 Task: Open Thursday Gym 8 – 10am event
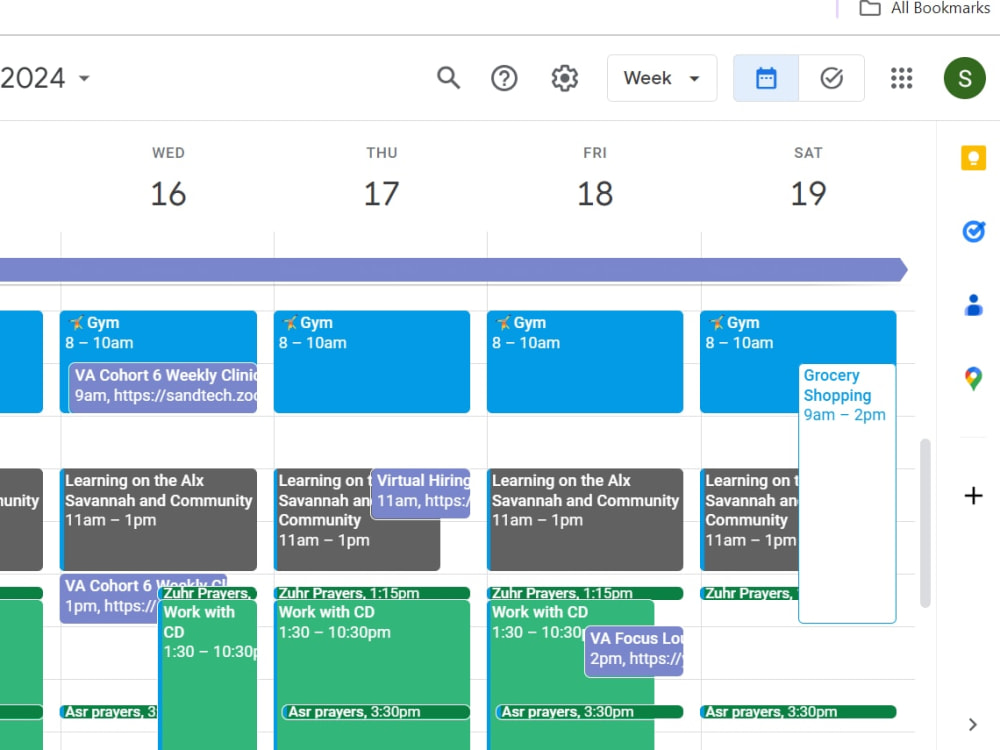[372, 362]
